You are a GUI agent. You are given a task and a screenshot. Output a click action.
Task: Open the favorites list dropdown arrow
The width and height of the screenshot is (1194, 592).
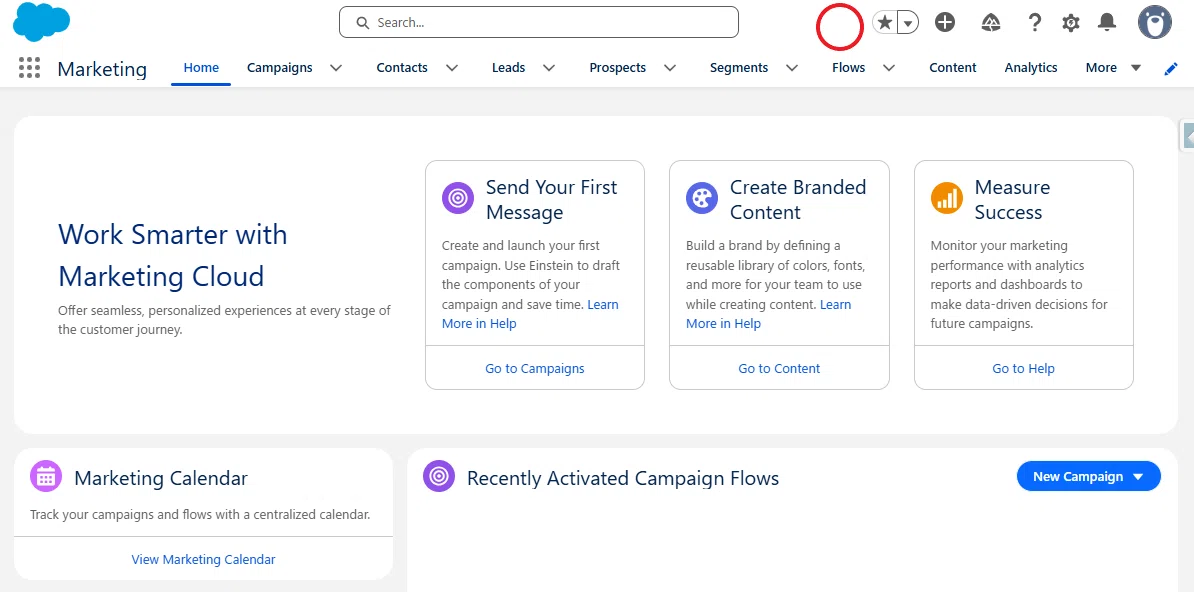pos(908,23)
